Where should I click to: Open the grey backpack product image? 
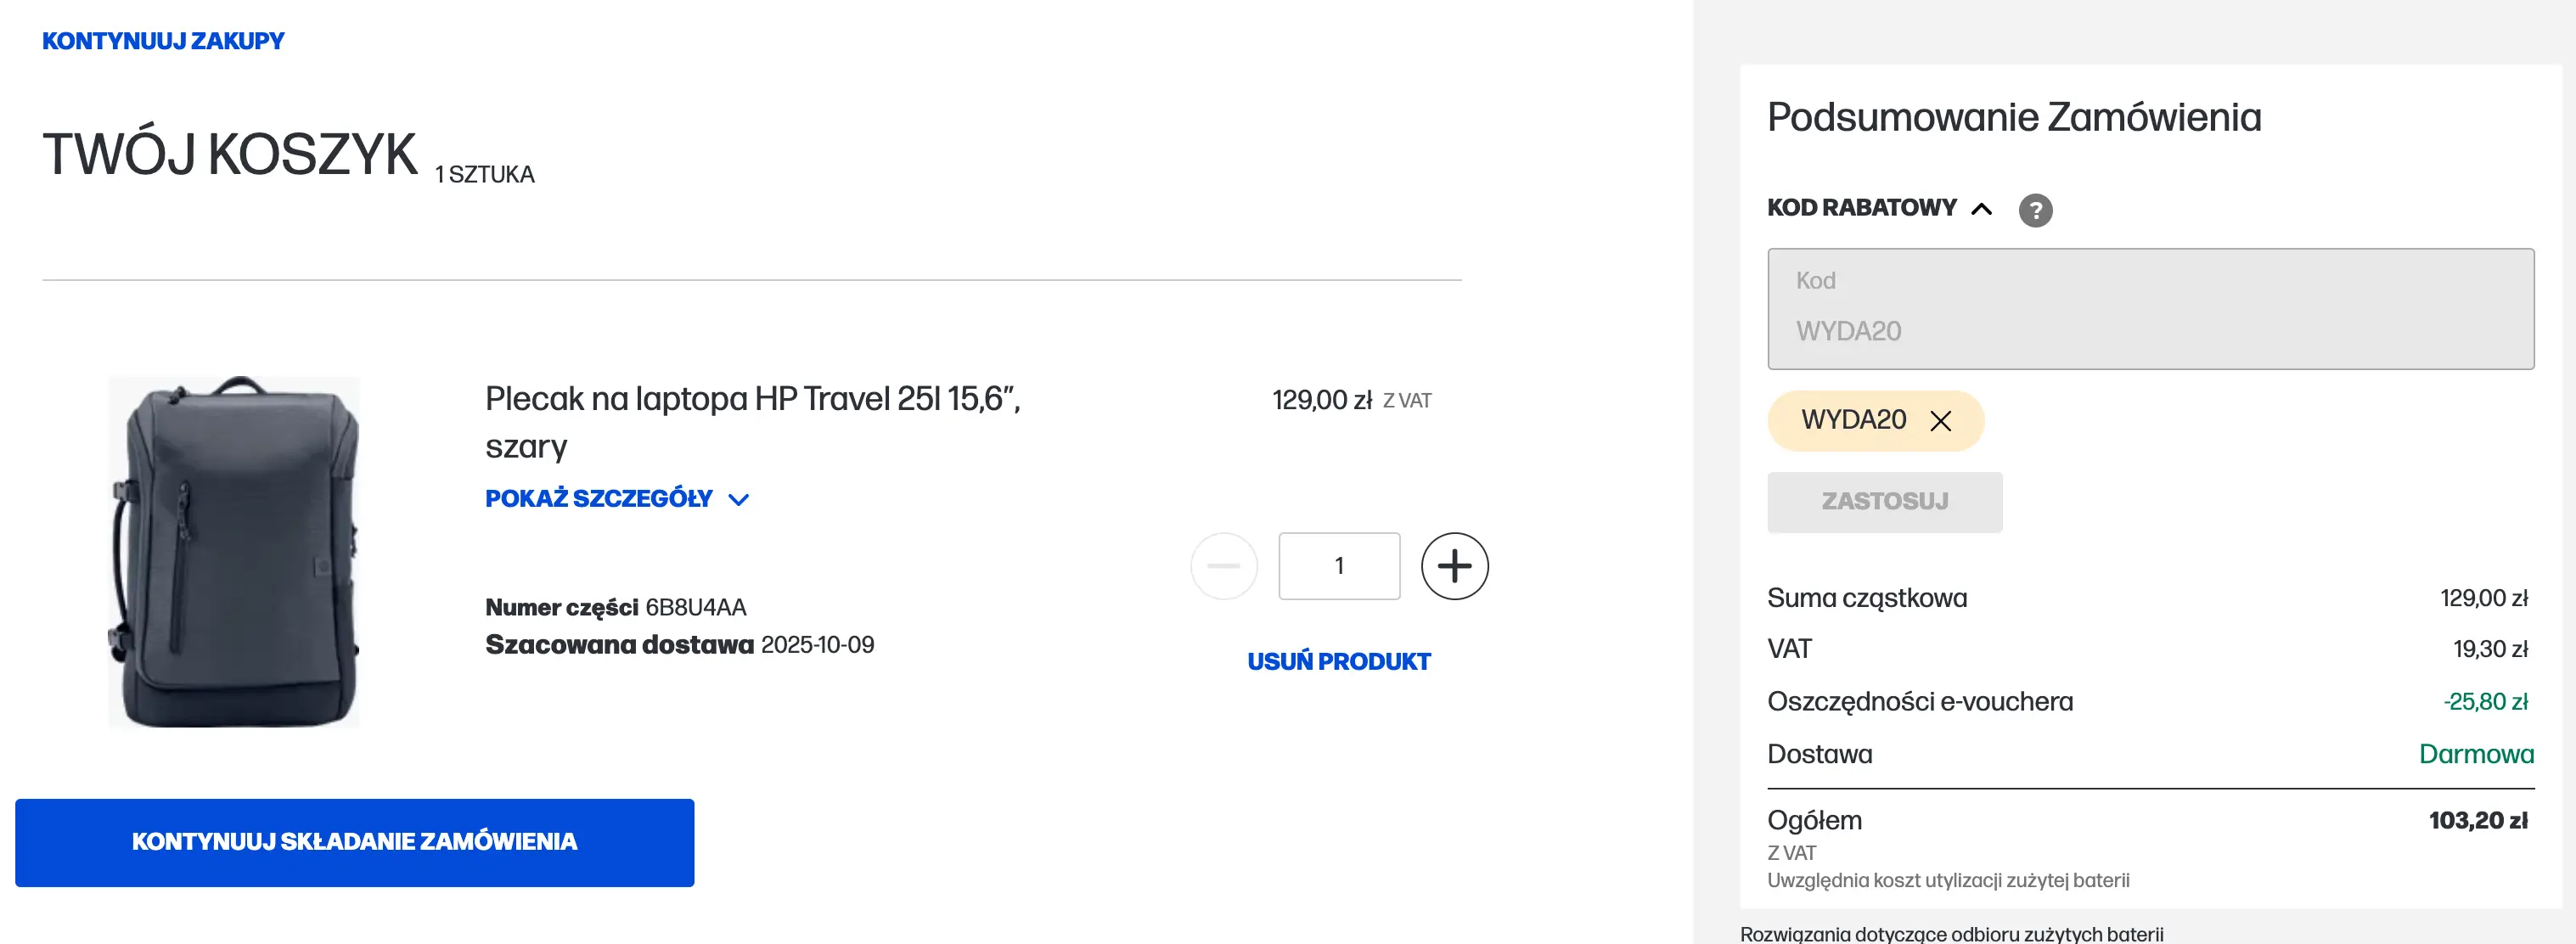234,551
